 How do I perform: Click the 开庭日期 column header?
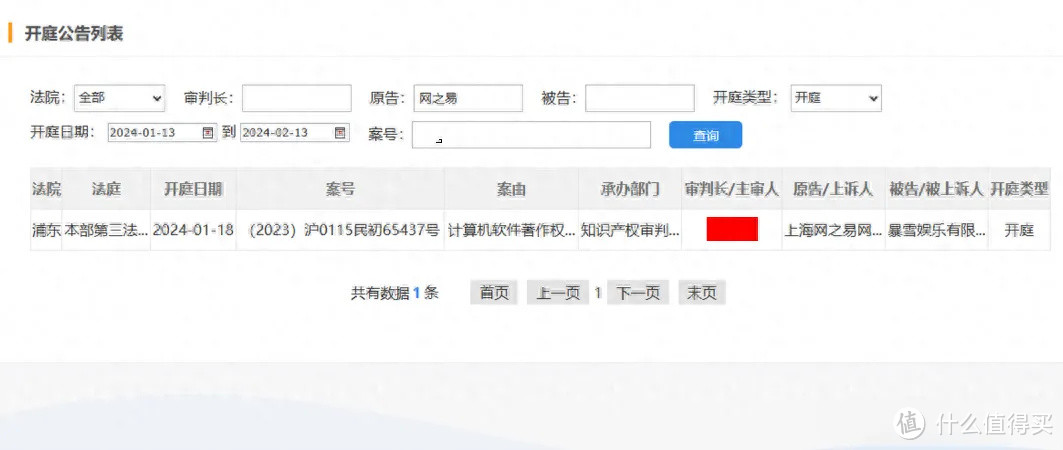(x=193, y=189)
